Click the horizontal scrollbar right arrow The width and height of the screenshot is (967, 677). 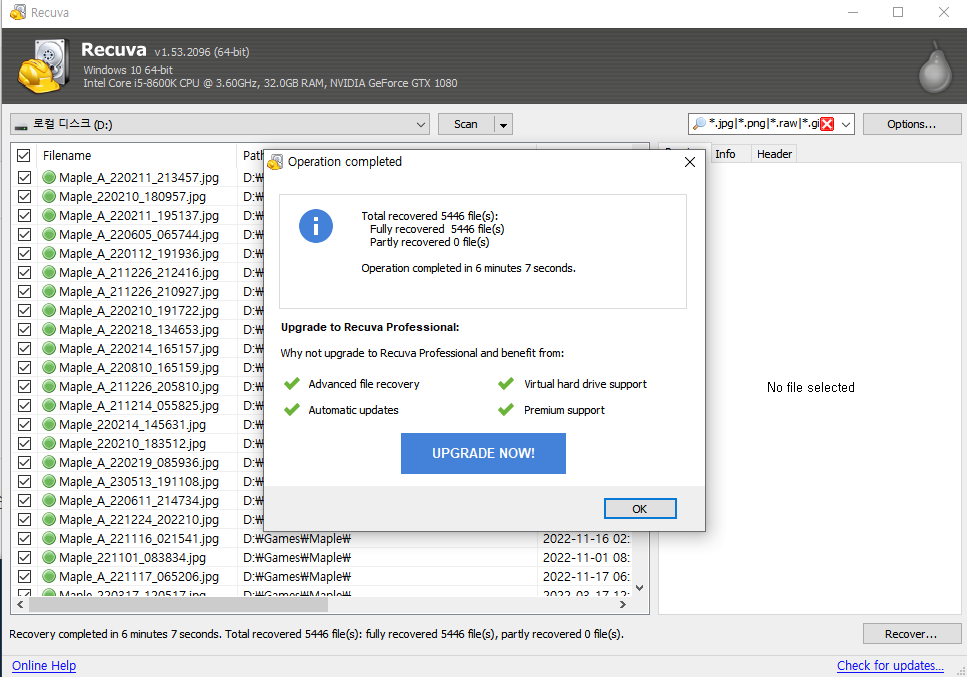(623, 605)
